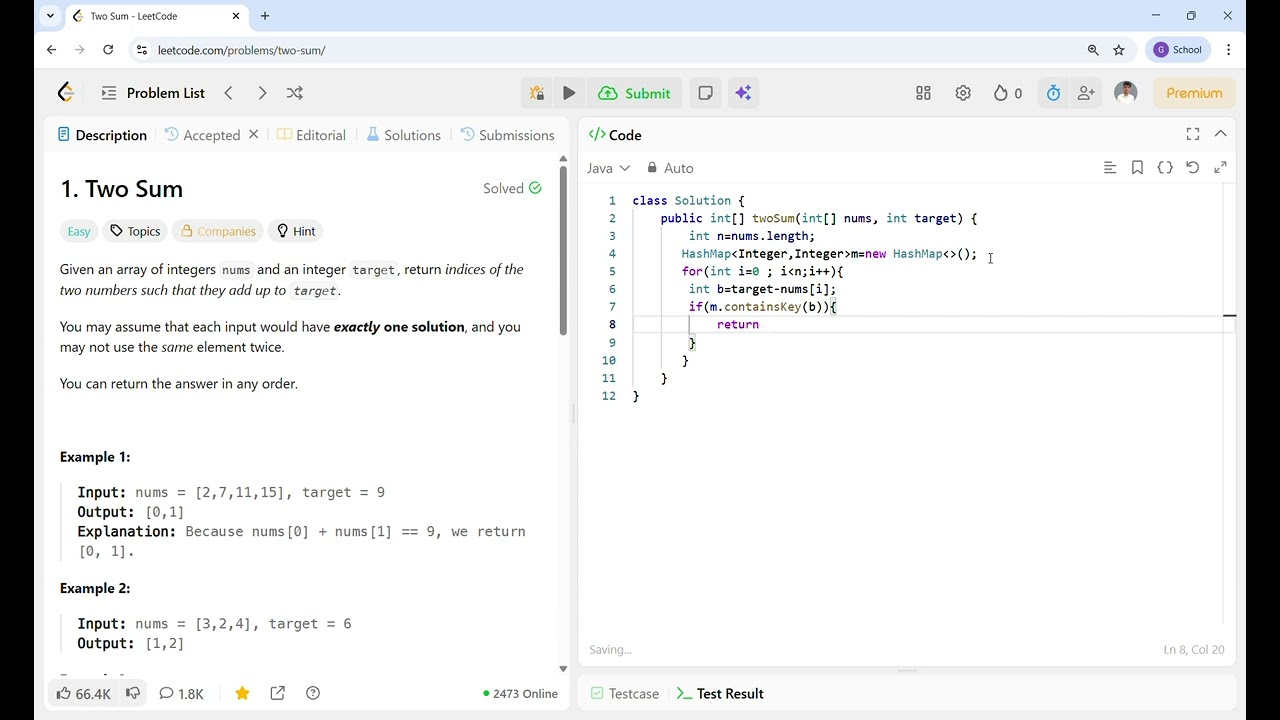Click the HashMap declaration on line 4

tap(829, 254)
